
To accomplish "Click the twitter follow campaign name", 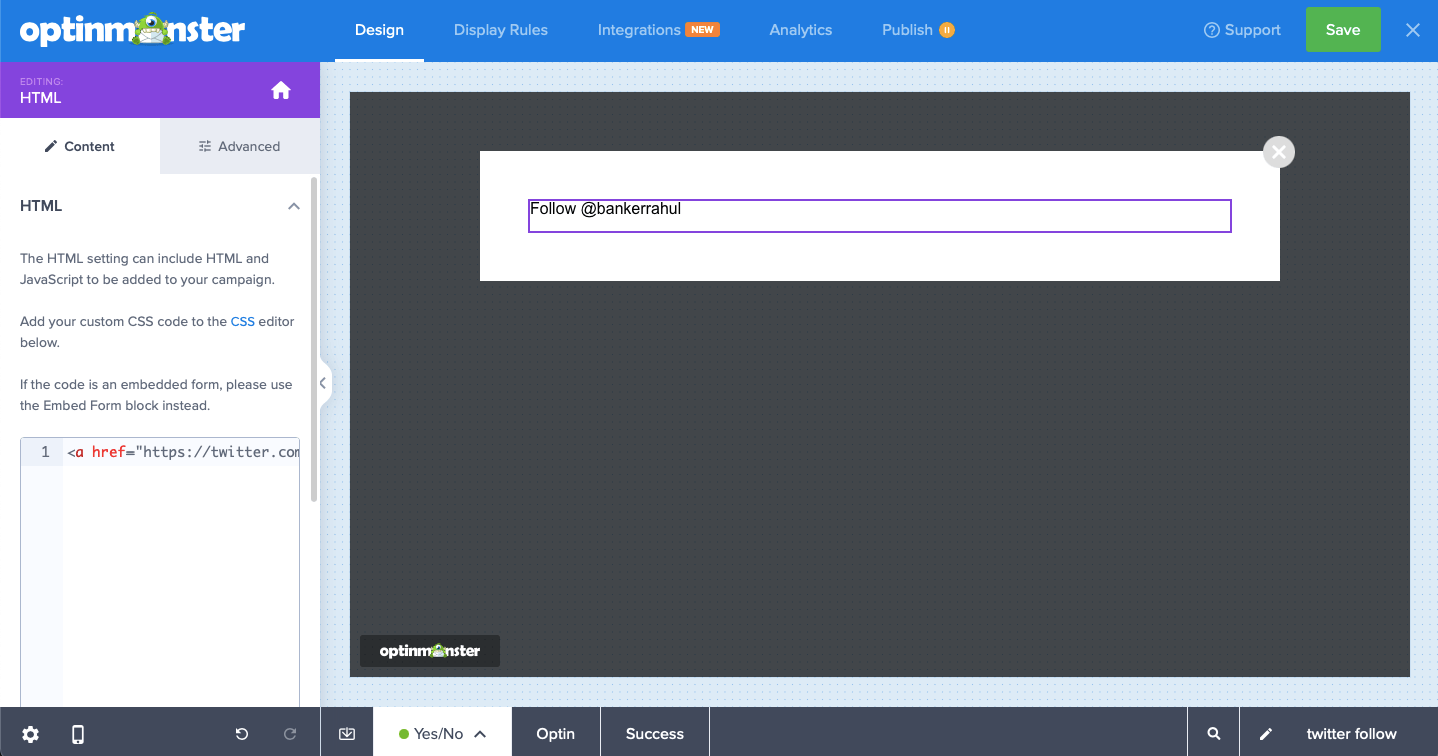I will [1352, 733].
